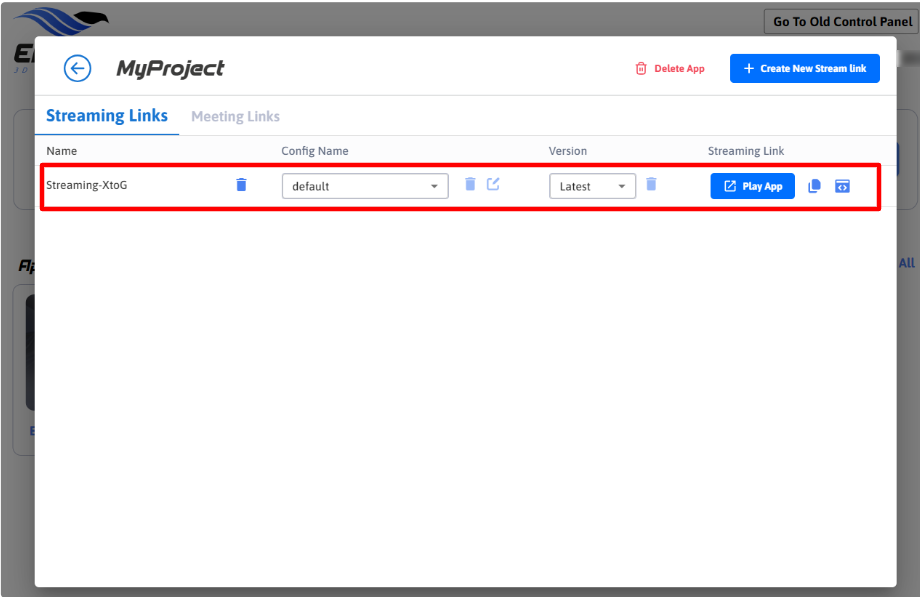Copy the streaming link

coord(814,186)
